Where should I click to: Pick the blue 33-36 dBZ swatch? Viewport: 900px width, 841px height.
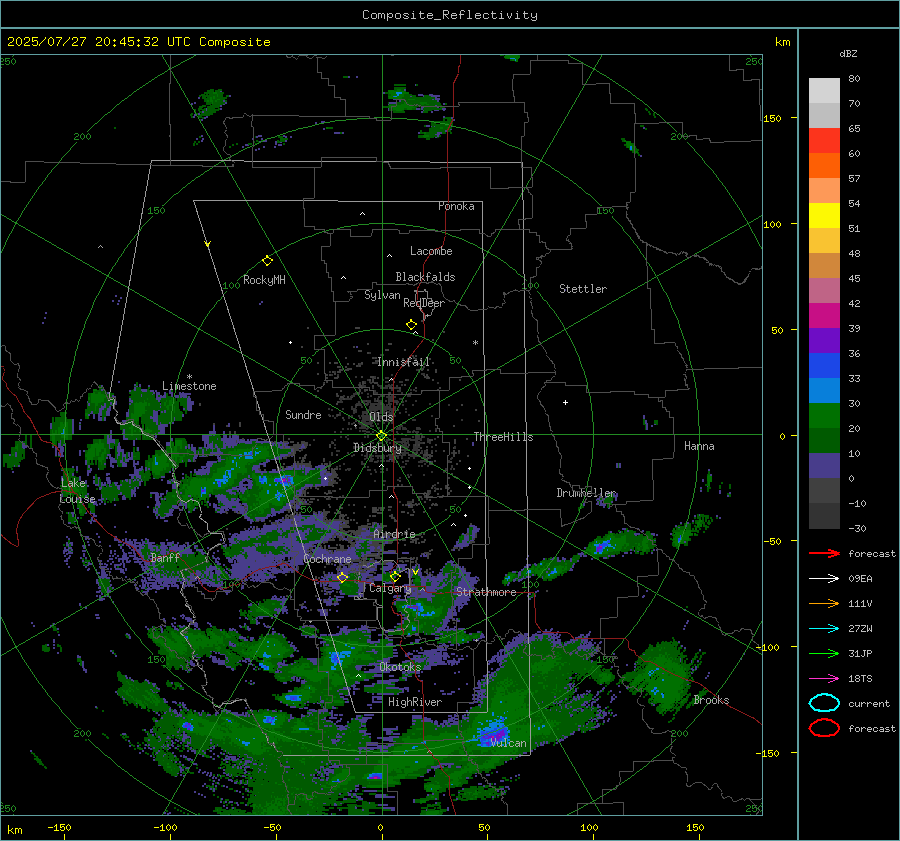point(824,366)
